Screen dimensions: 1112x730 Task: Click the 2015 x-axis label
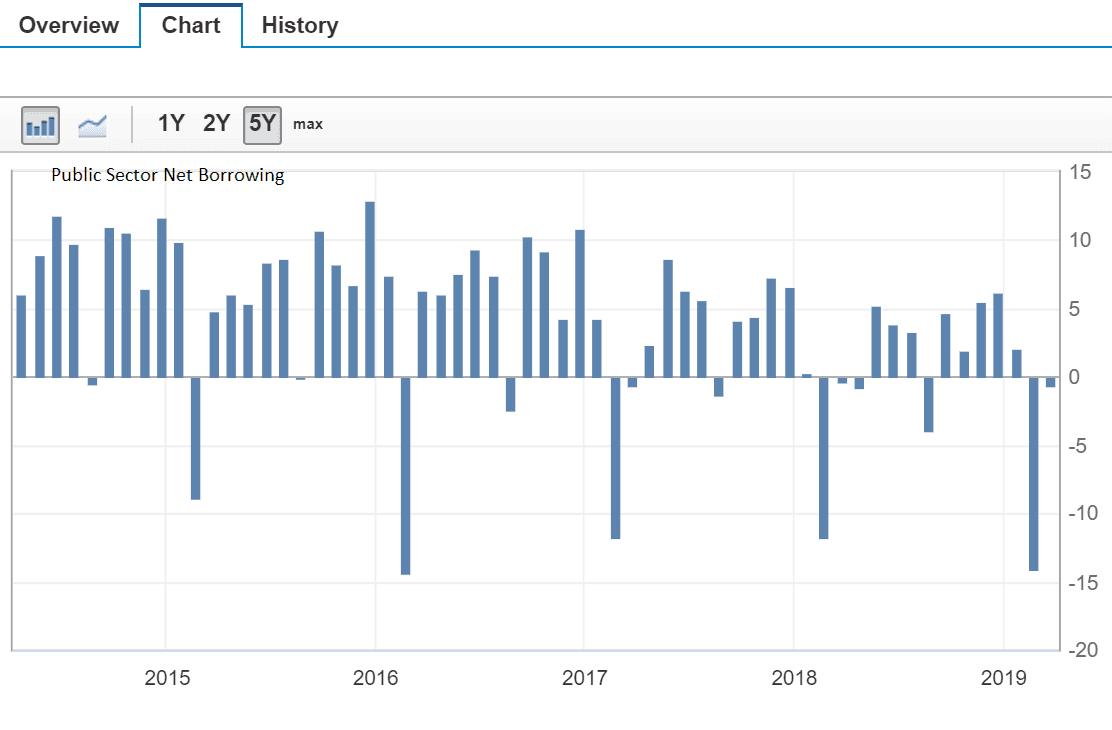[166, 679]
